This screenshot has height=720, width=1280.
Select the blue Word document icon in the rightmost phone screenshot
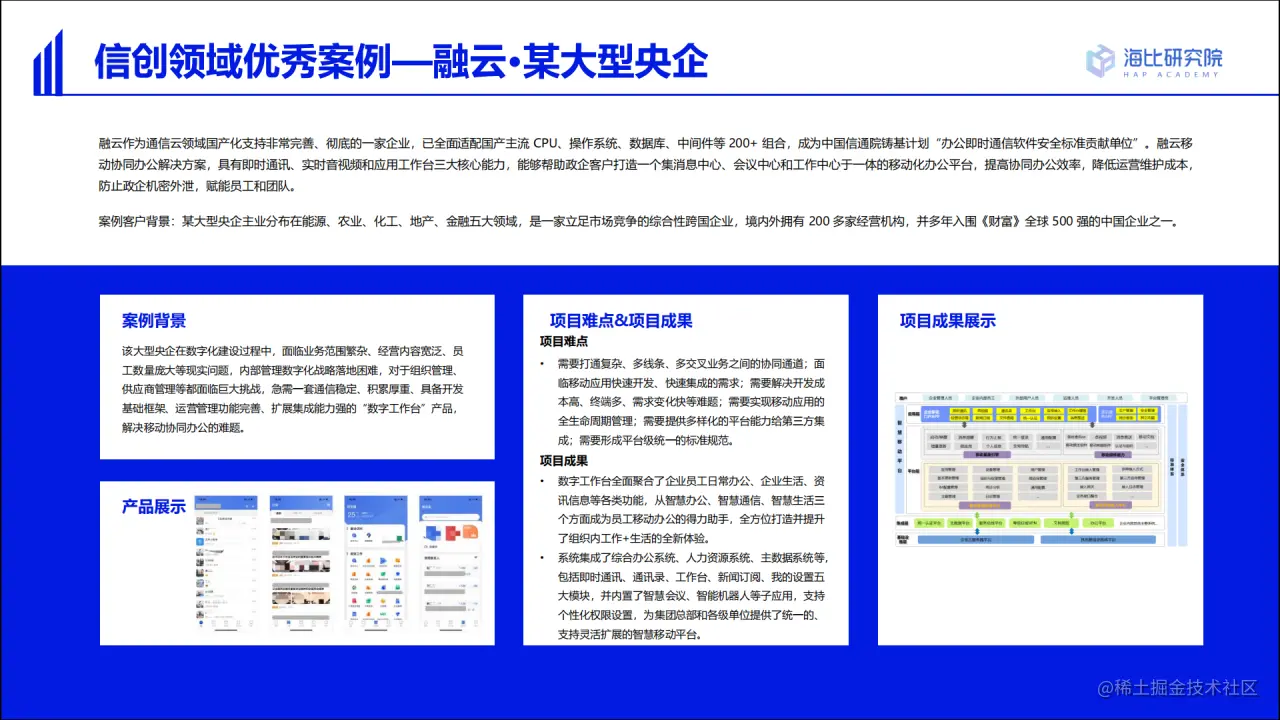coord(431,533)
